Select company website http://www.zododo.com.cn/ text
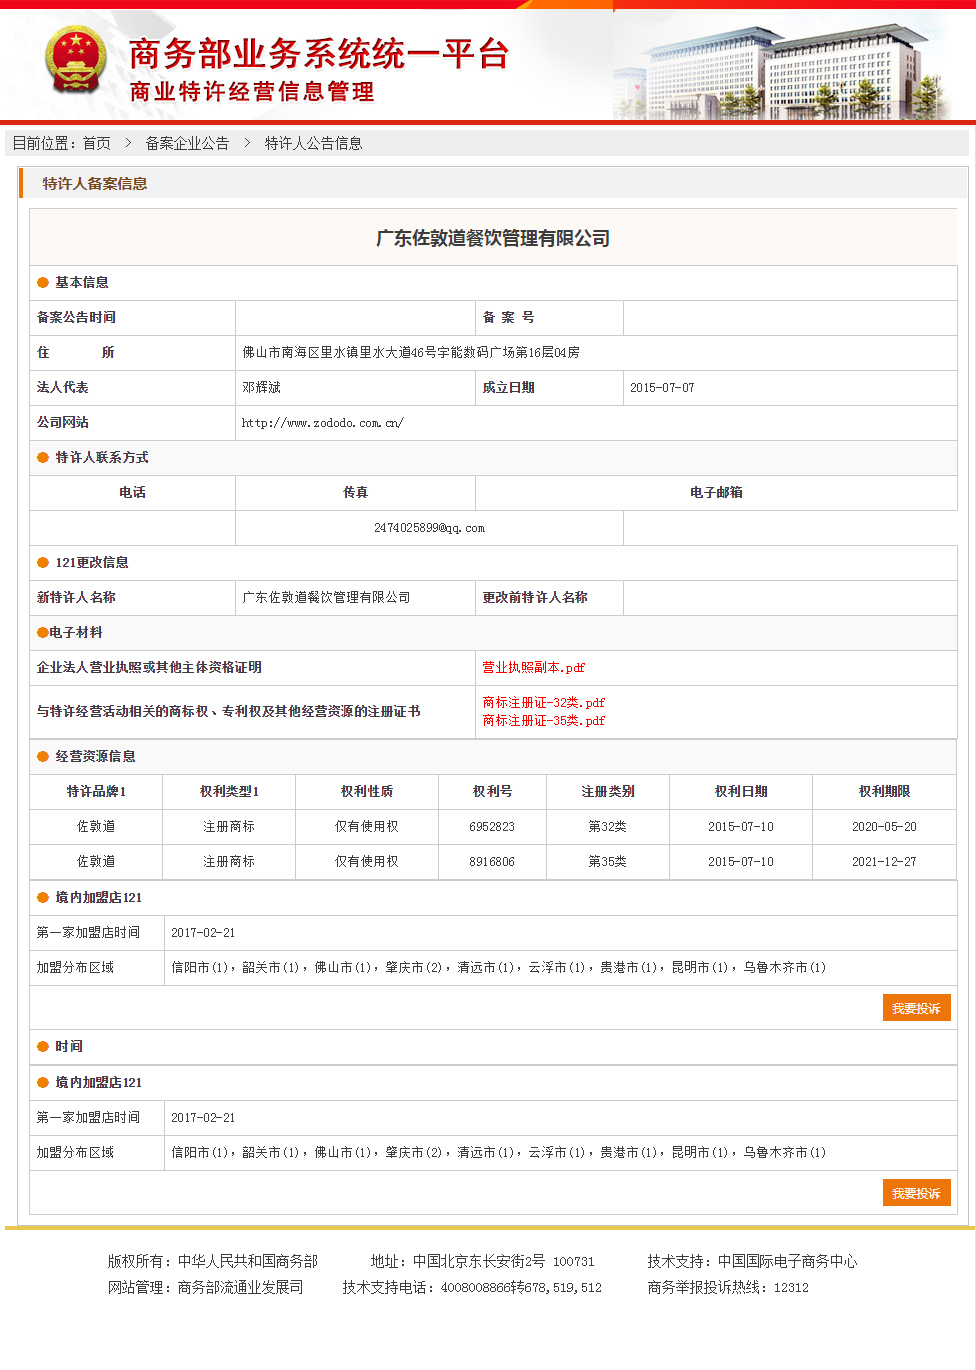The width and height of the screenshot is (976, 1370). pos(322,422)
